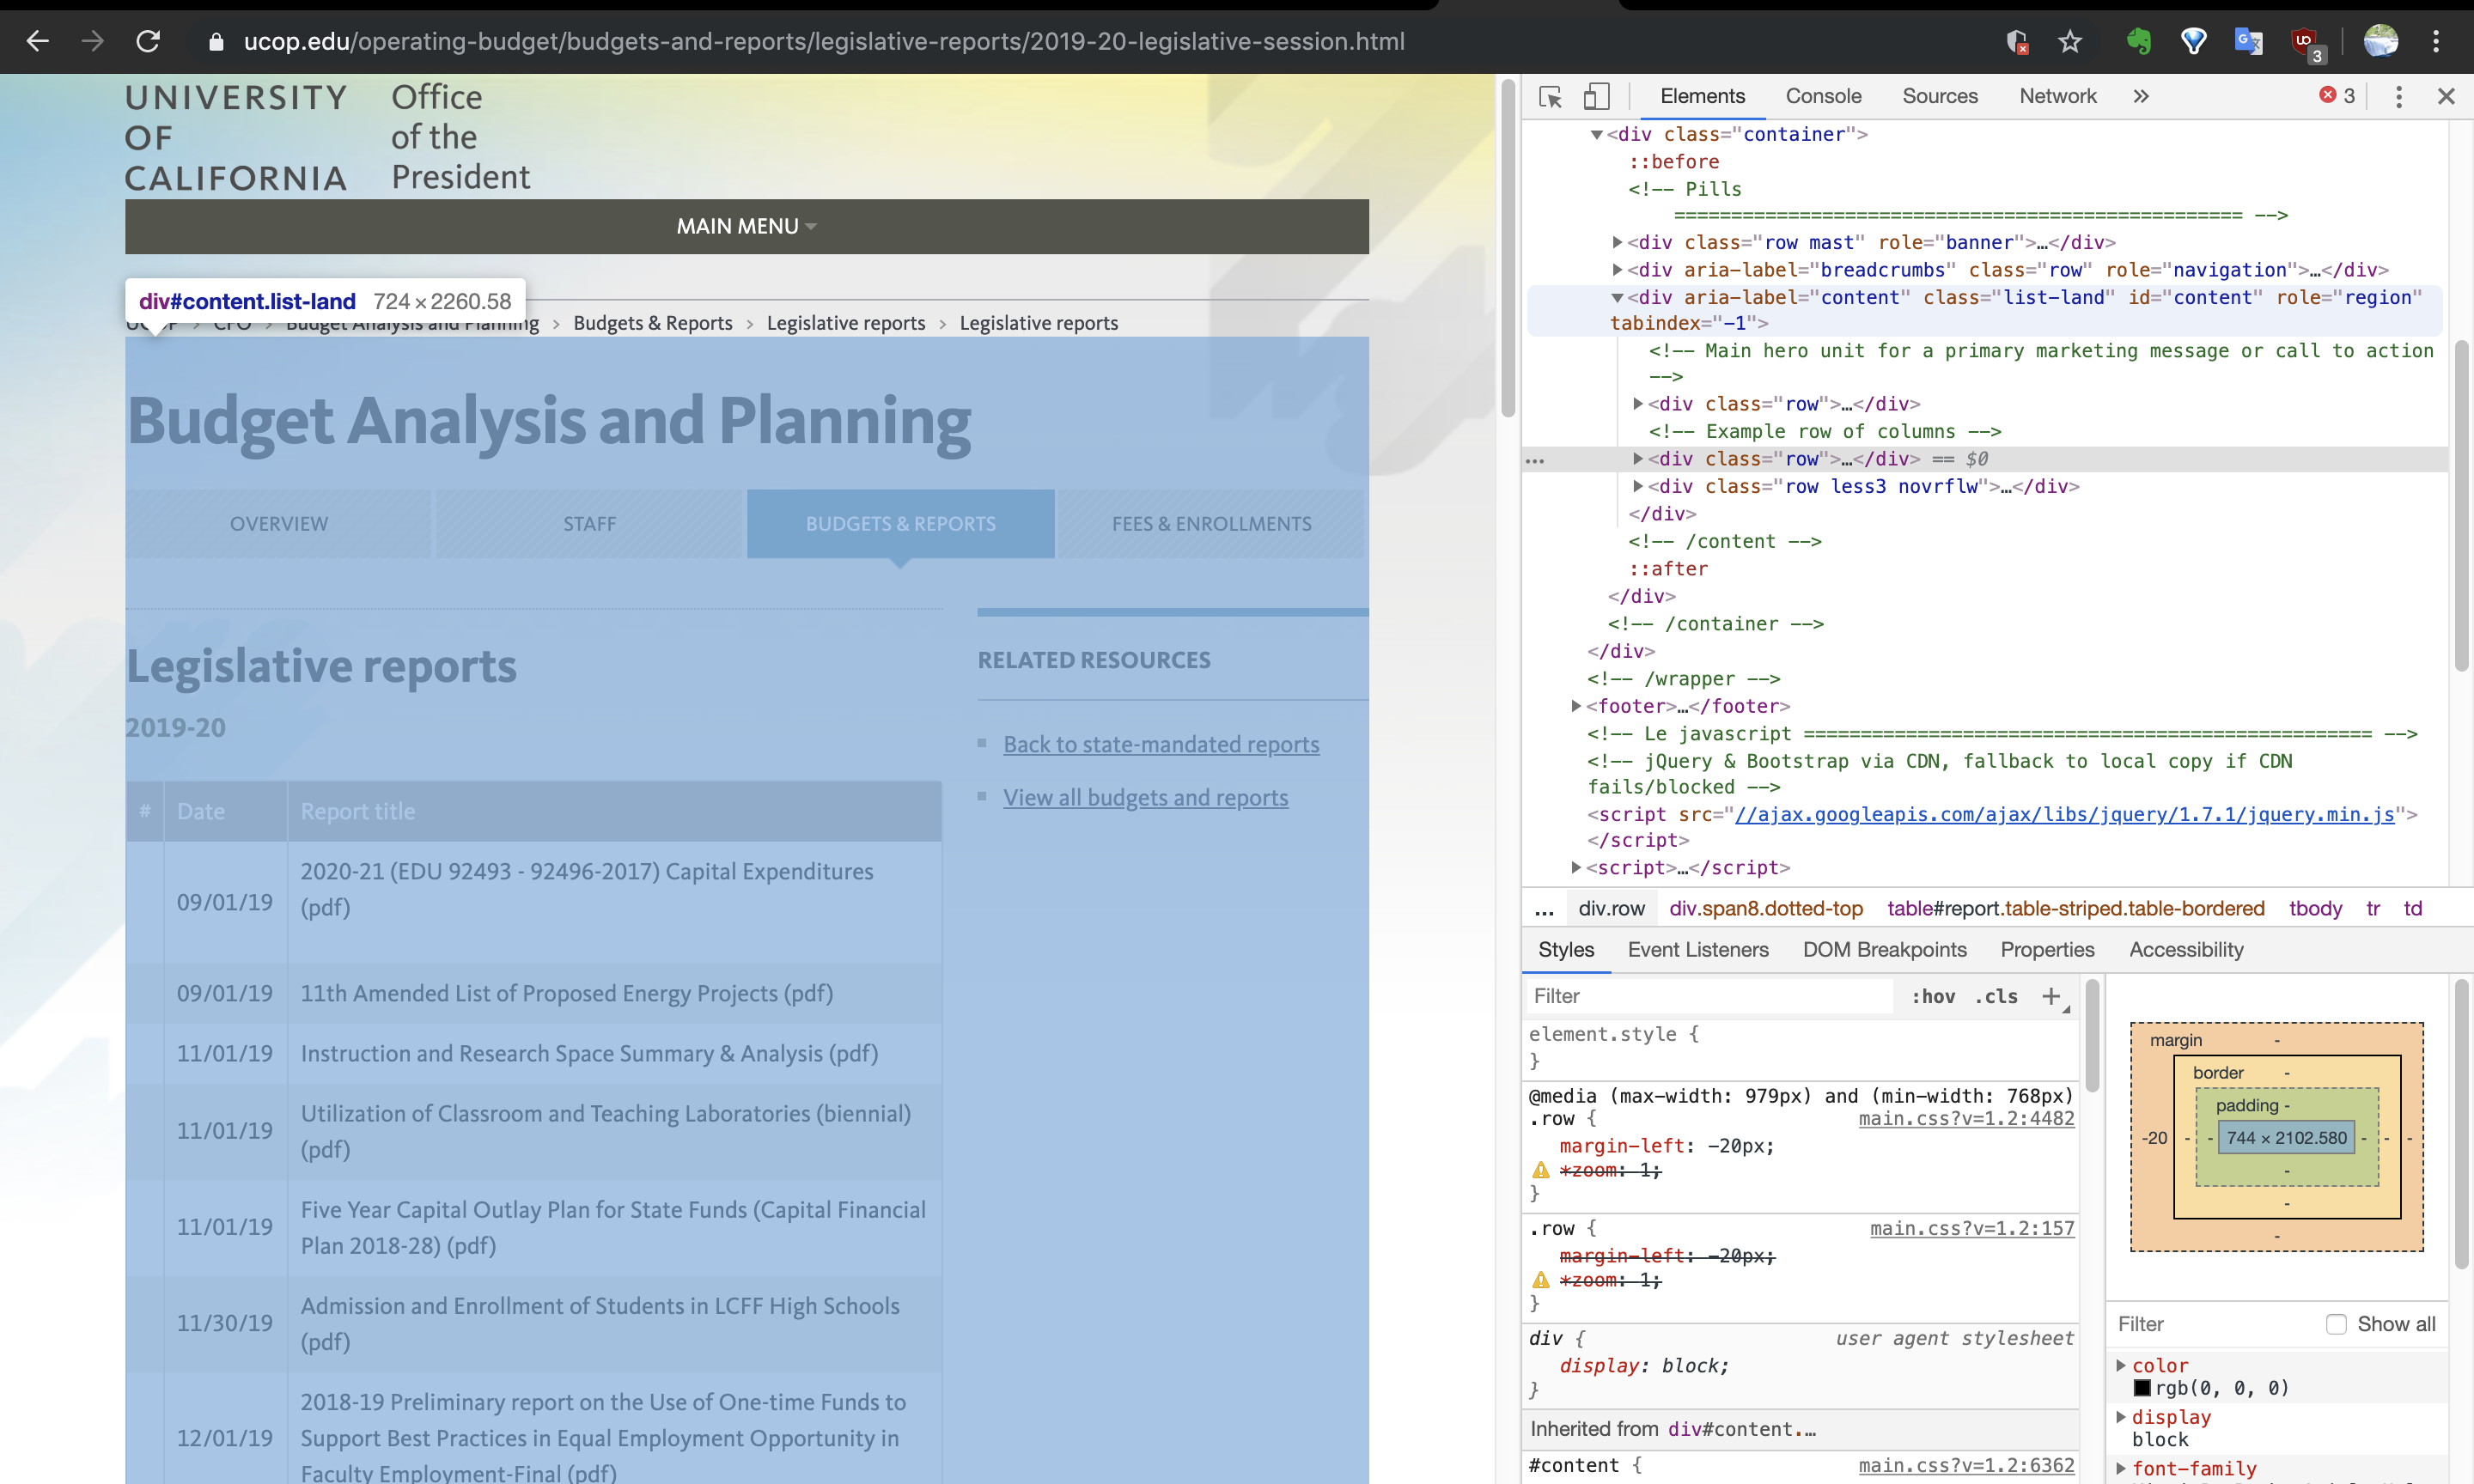Bookmark this page with the star icon
Viewport: 2474px width, 1484px height.
tap(2069, 41)
